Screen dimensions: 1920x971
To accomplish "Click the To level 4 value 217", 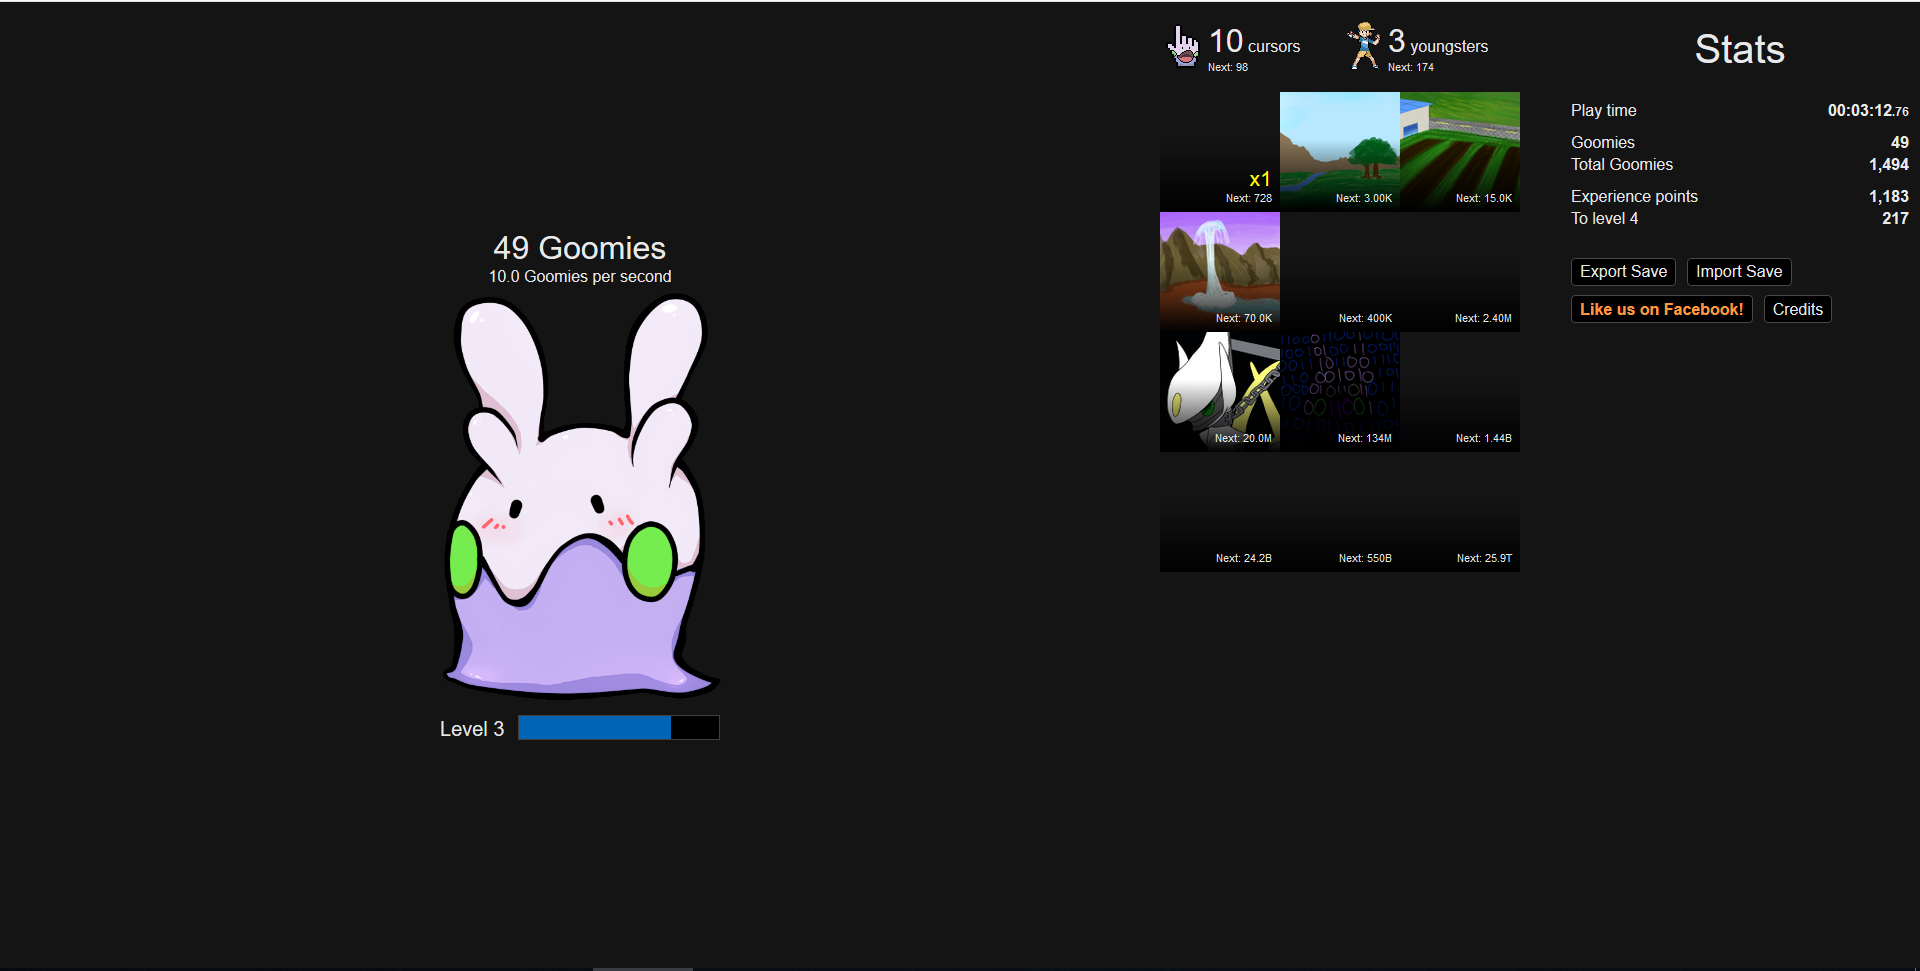I will click(x=1895, y=219).
